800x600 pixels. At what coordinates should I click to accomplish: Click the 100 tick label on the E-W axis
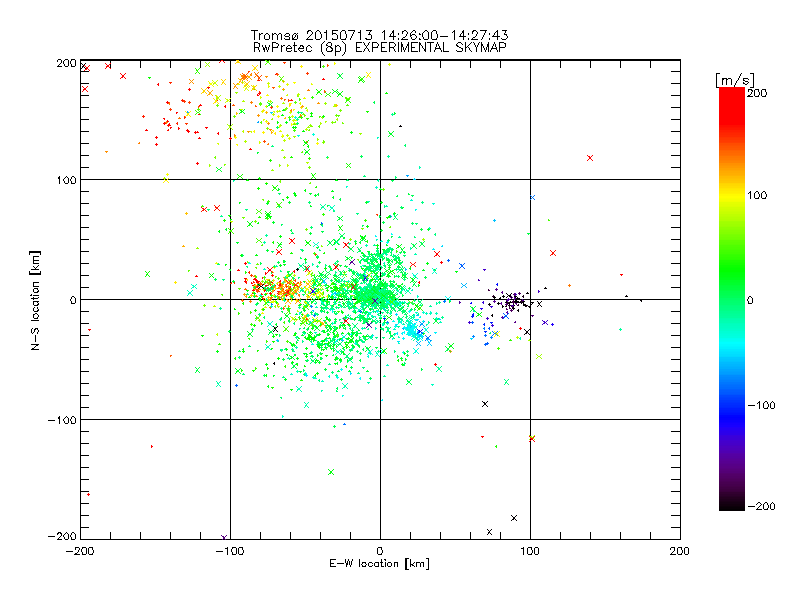[530, 552]
